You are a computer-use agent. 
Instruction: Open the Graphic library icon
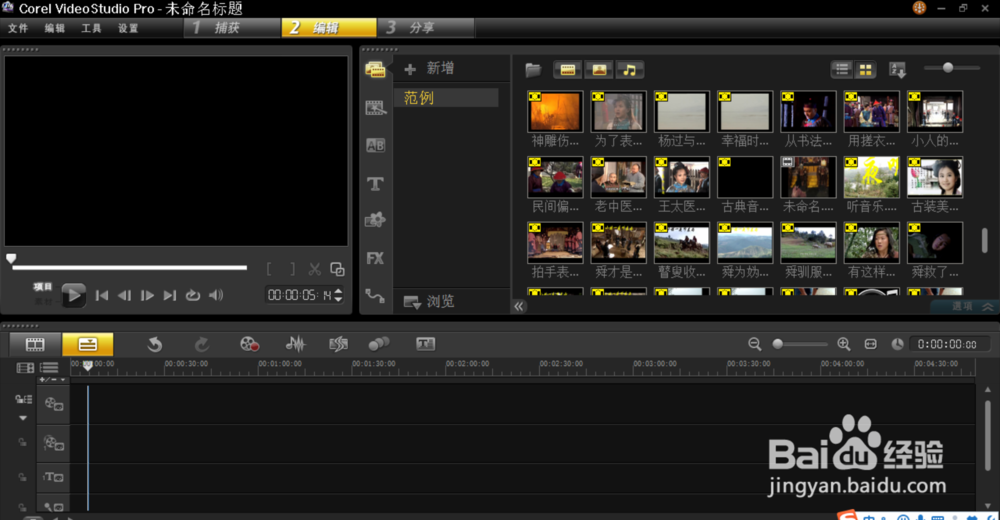[375, 220]
